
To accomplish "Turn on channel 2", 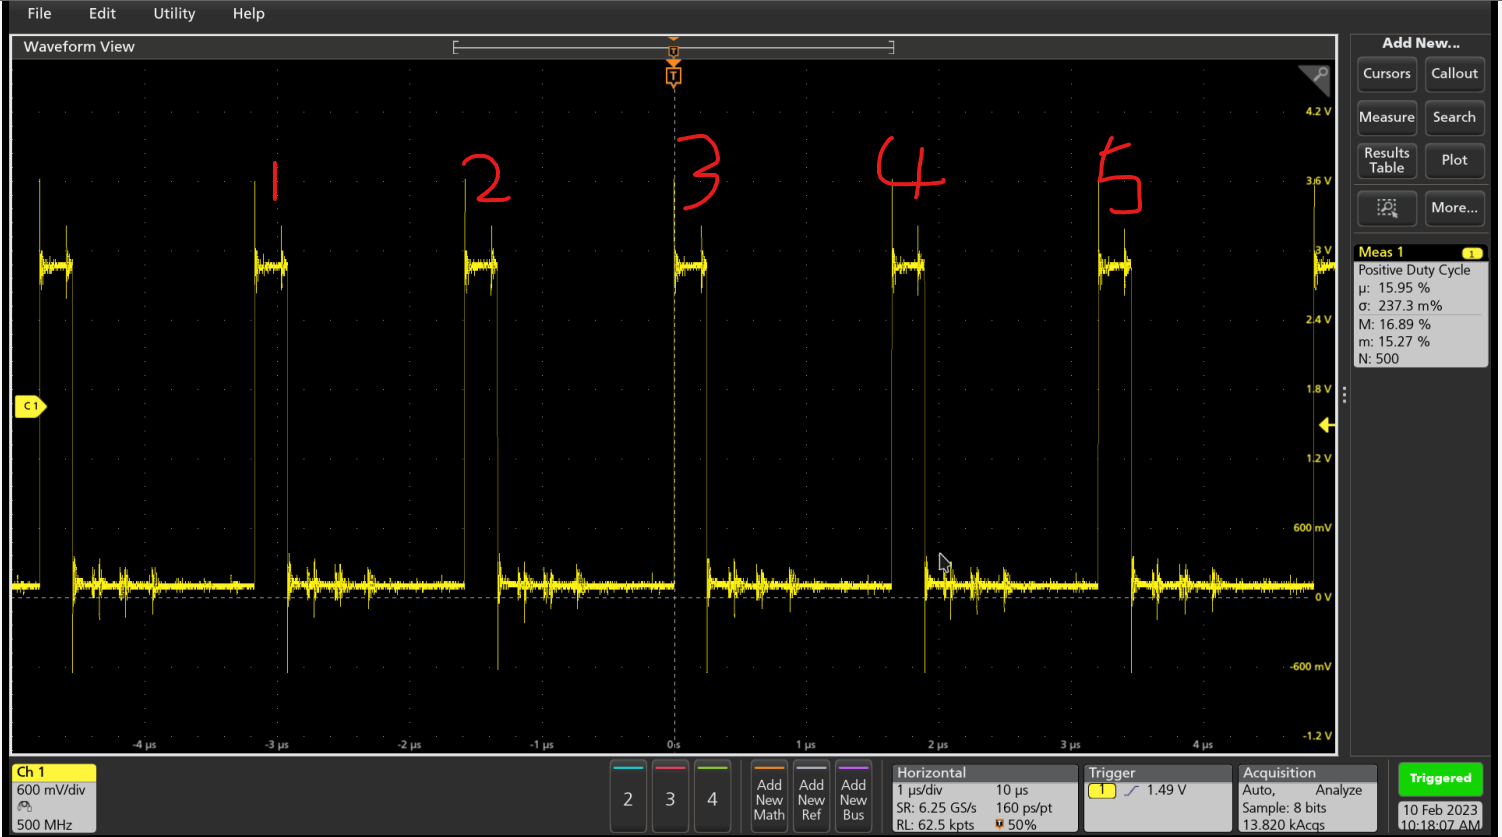I will pos(628,798).
